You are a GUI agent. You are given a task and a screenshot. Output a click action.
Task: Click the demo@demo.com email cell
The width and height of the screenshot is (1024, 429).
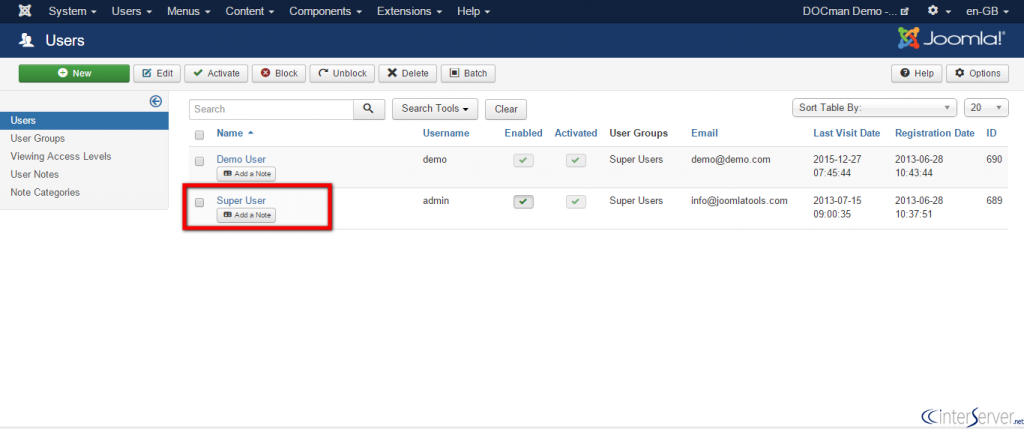point(731,159)
